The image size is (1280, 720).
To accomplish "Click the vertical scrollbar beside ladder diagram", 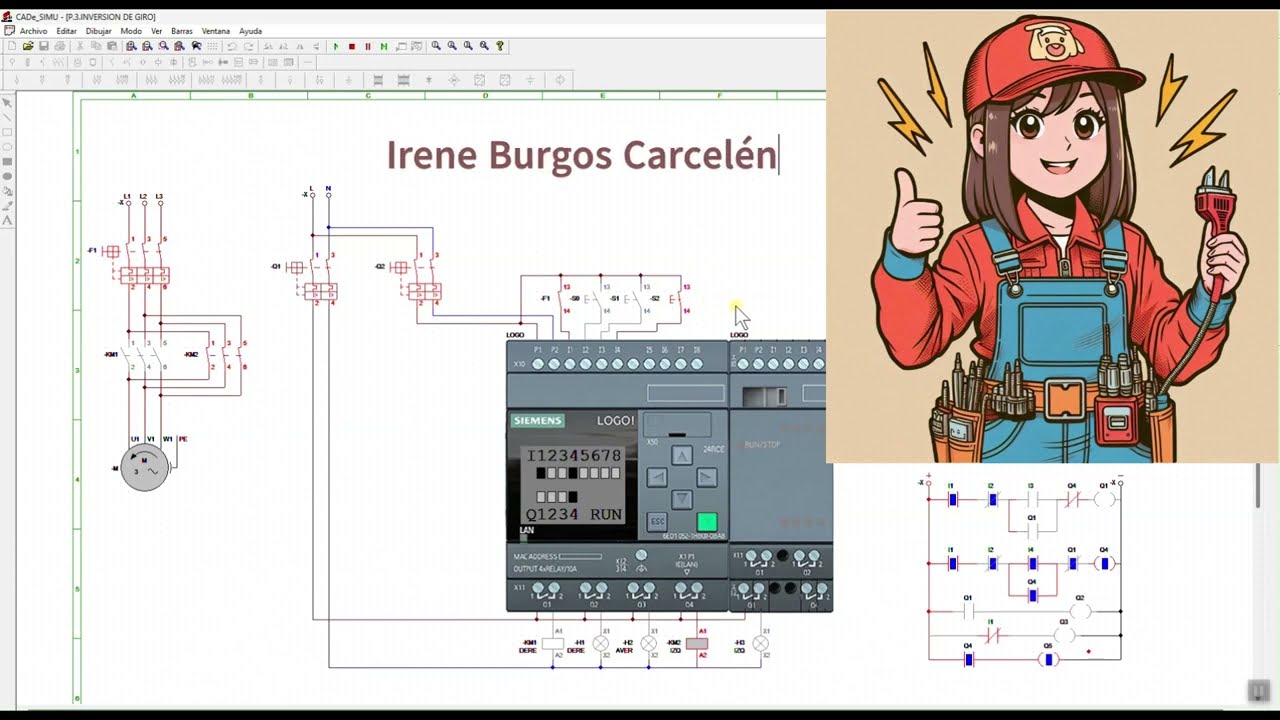I will tap(1257, 487).
